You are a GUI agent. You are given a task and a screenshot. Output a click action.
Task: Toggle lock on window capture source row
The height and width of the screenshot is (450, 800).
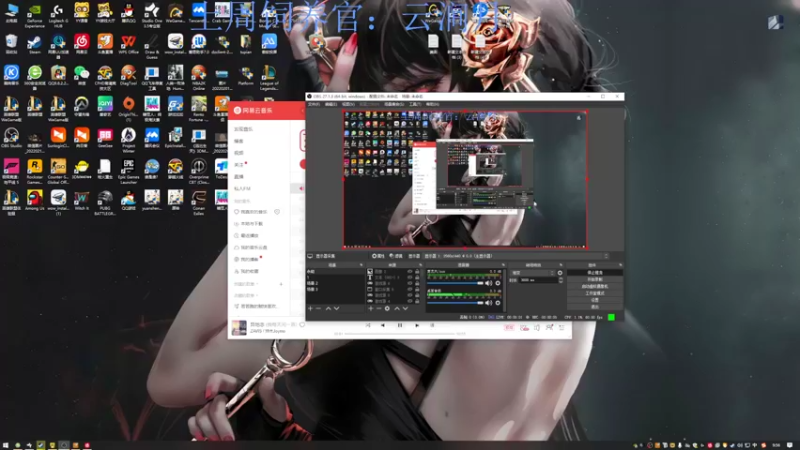click(417, 289)
